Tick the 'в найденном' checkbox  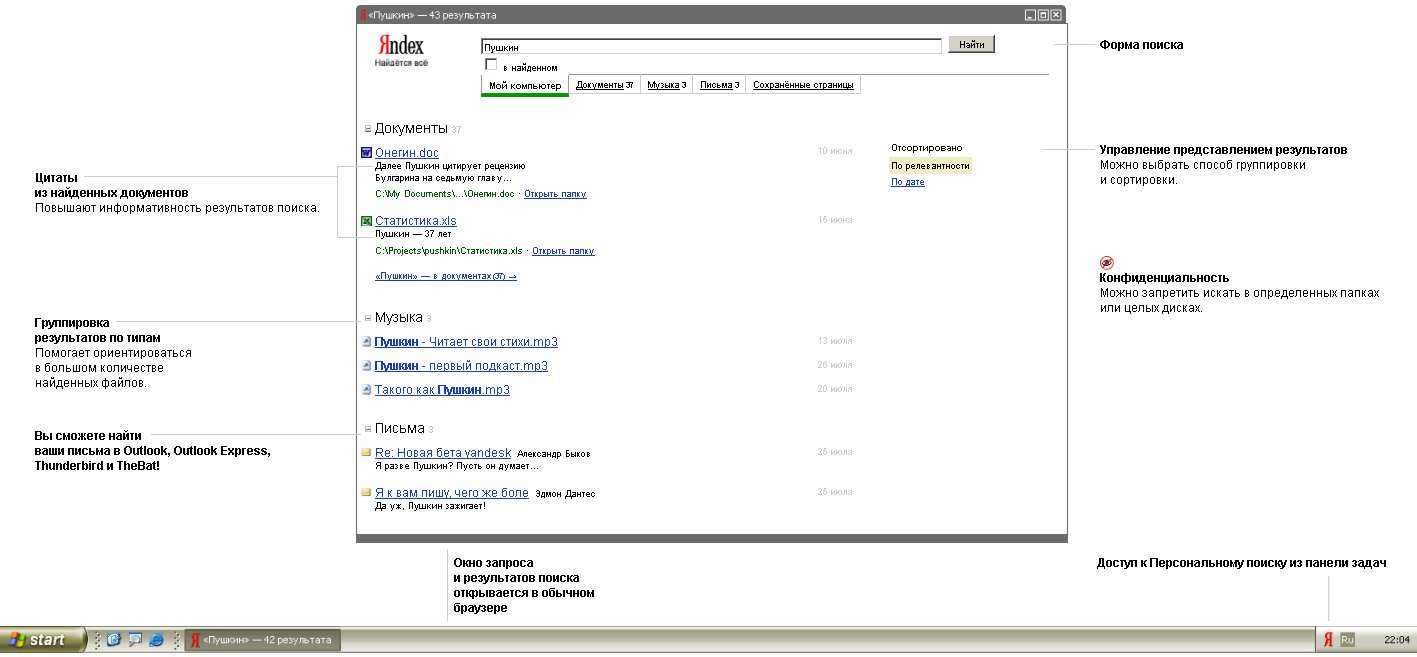pos(491,65)
